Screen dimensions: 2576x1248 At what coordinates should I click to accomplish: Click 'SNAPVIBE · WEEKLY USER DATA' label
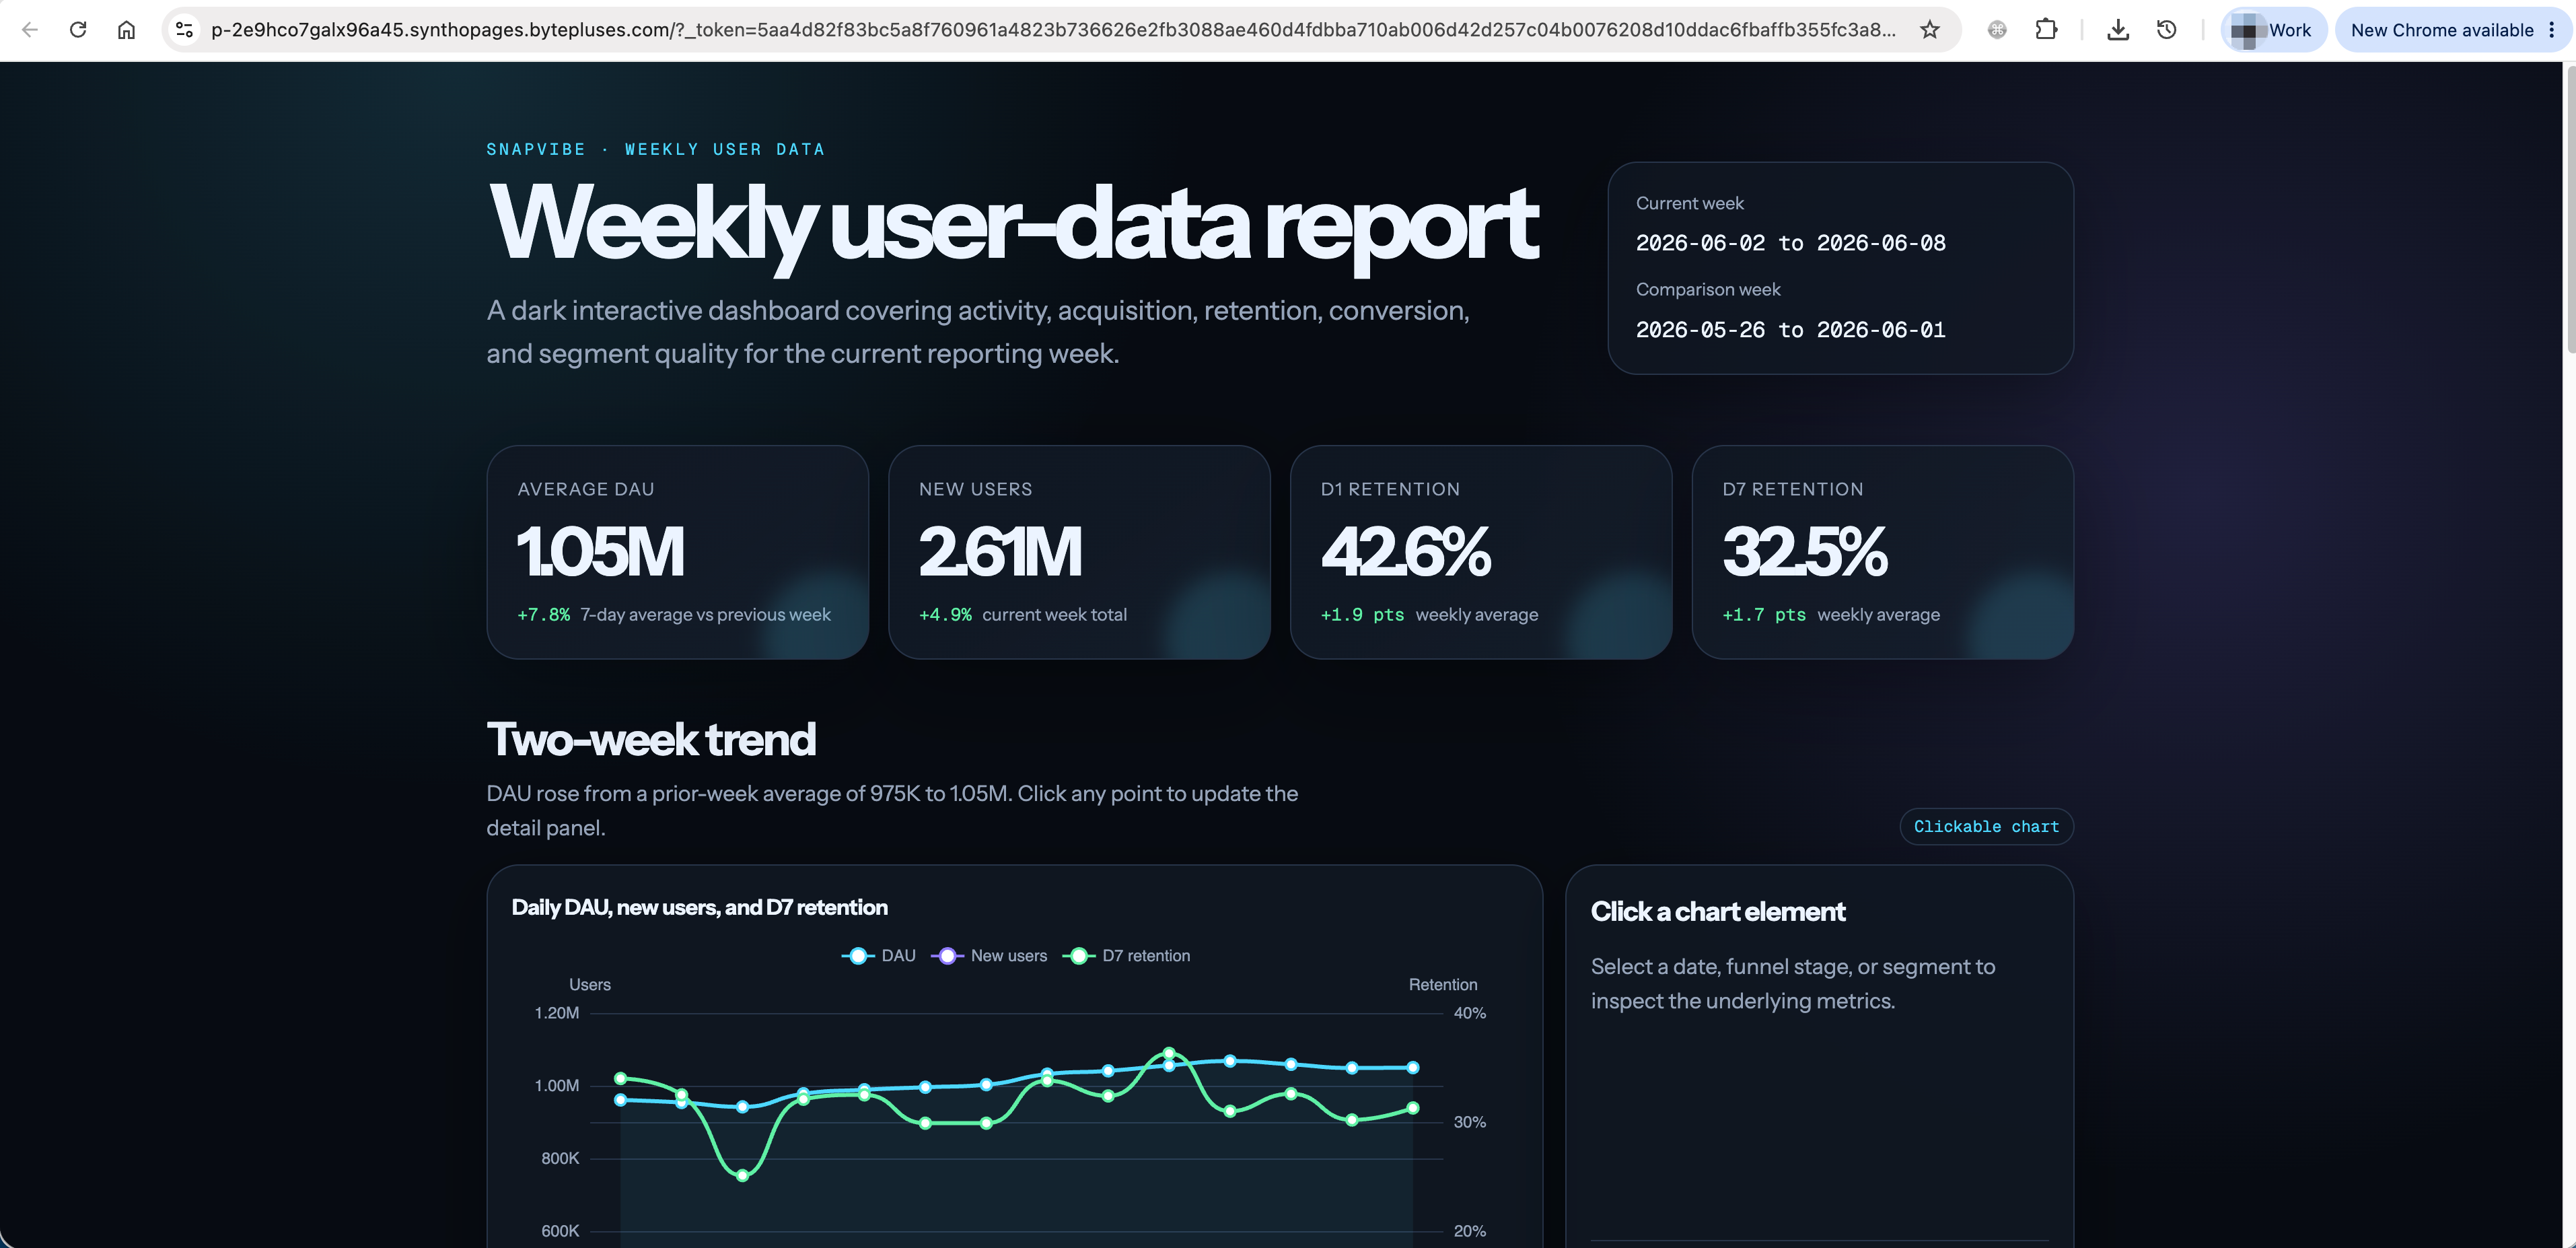coord(656,149)
